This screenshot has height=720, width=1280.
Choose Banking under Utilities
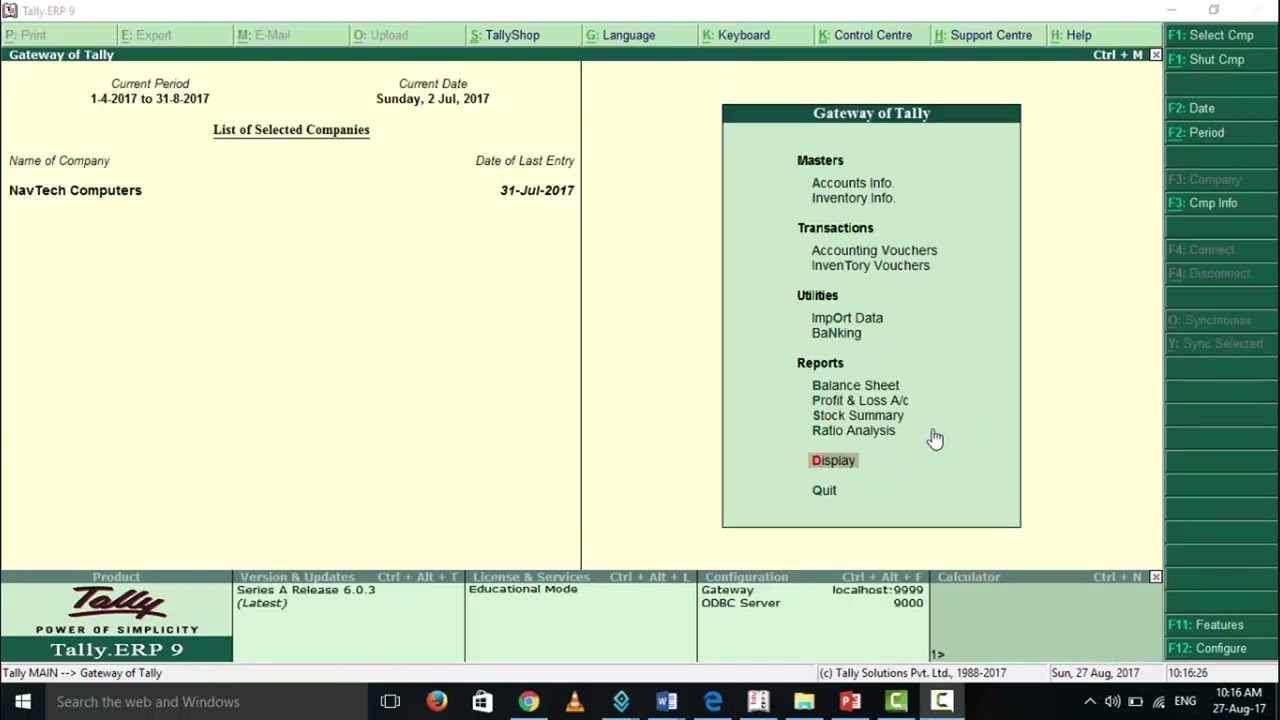pyautogui.click(x=836, y=333)
